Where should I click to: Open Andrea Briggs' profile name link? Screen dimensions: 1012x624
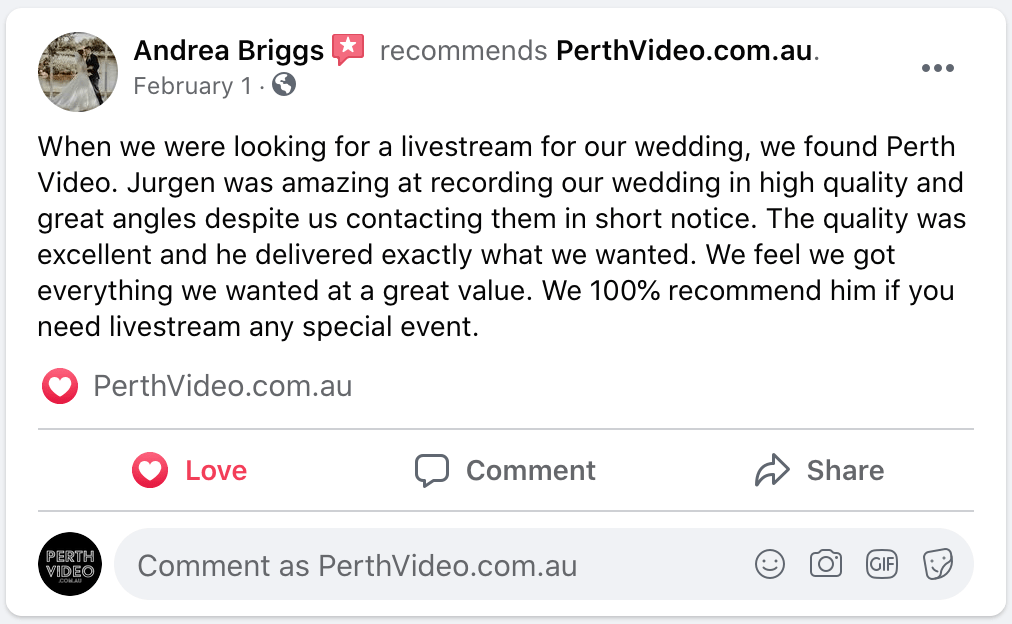(228, 50)
